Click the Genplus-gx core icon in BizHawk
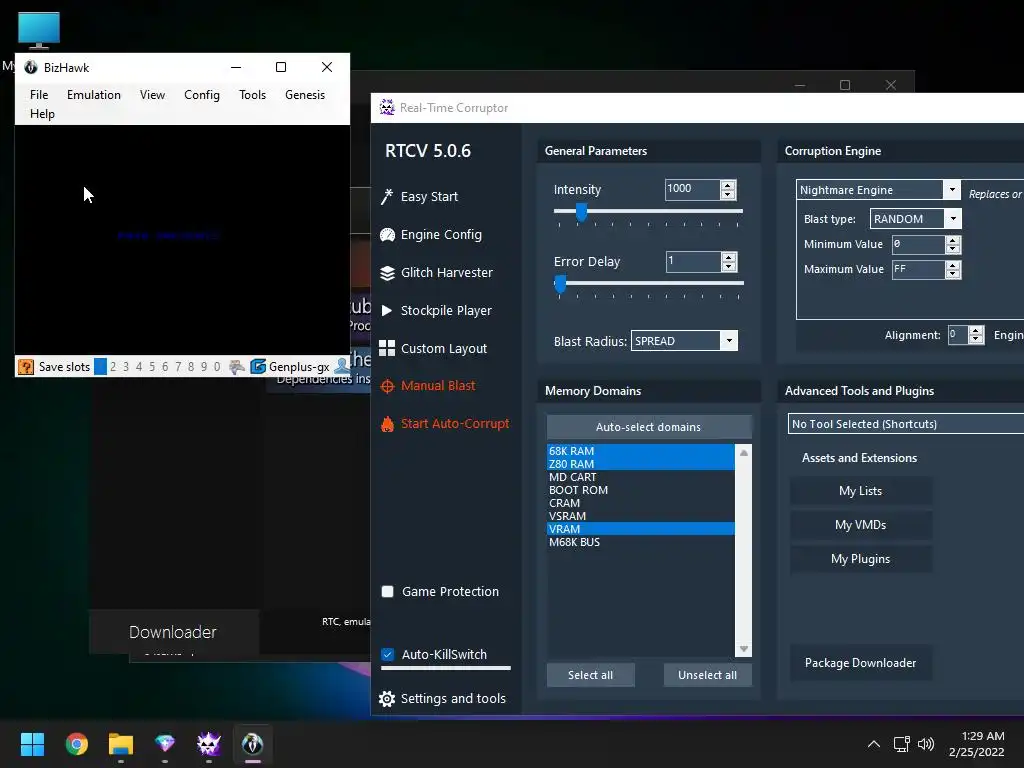This screenshot has width=1024, height=768. pyautogui.click(x=258, y=367)
